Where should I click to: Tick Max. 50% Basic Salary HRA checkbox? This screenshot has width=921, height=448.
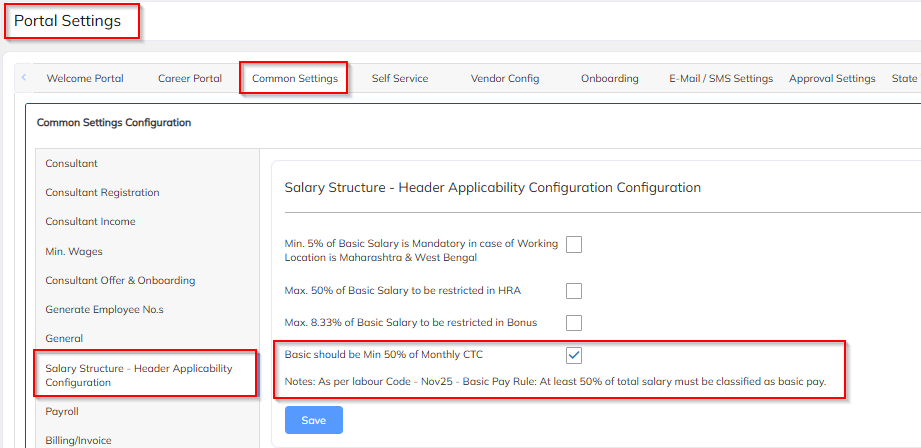(574, 291)
